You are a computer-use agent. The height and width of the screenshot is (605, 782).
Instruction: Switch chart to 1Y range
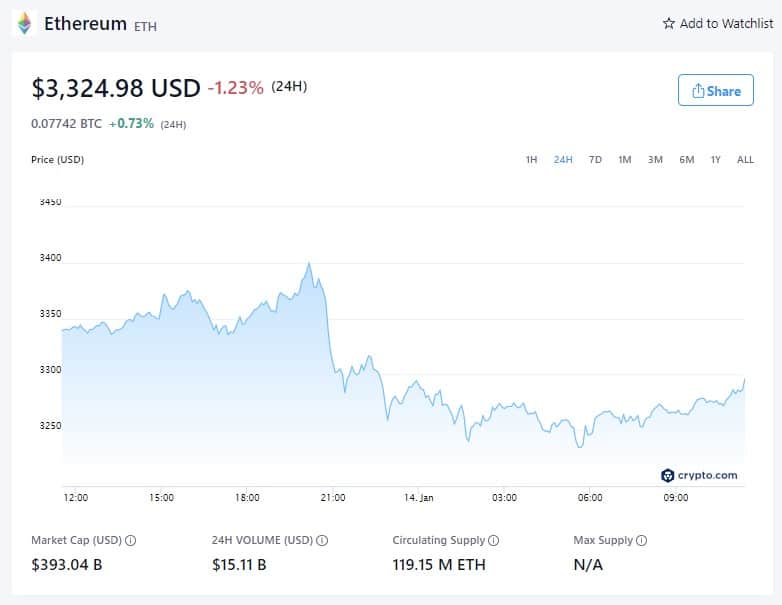[716, 160]
